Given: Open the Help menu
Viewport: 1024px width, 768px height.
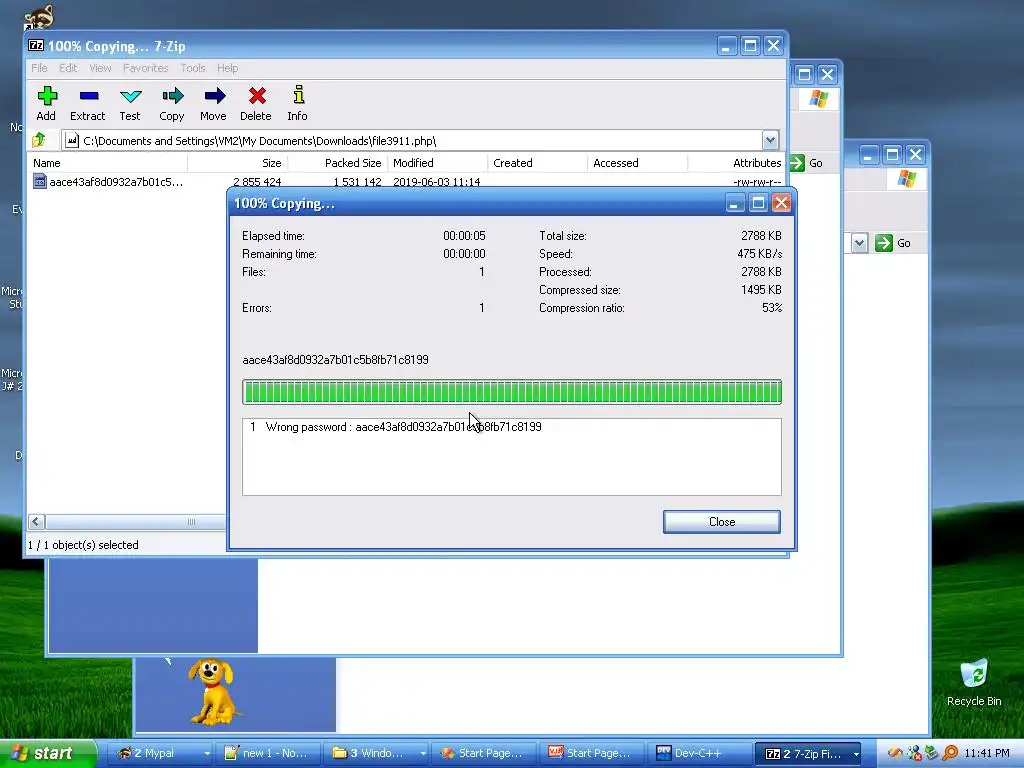Looking at the screenshot, I should point(227,68).
